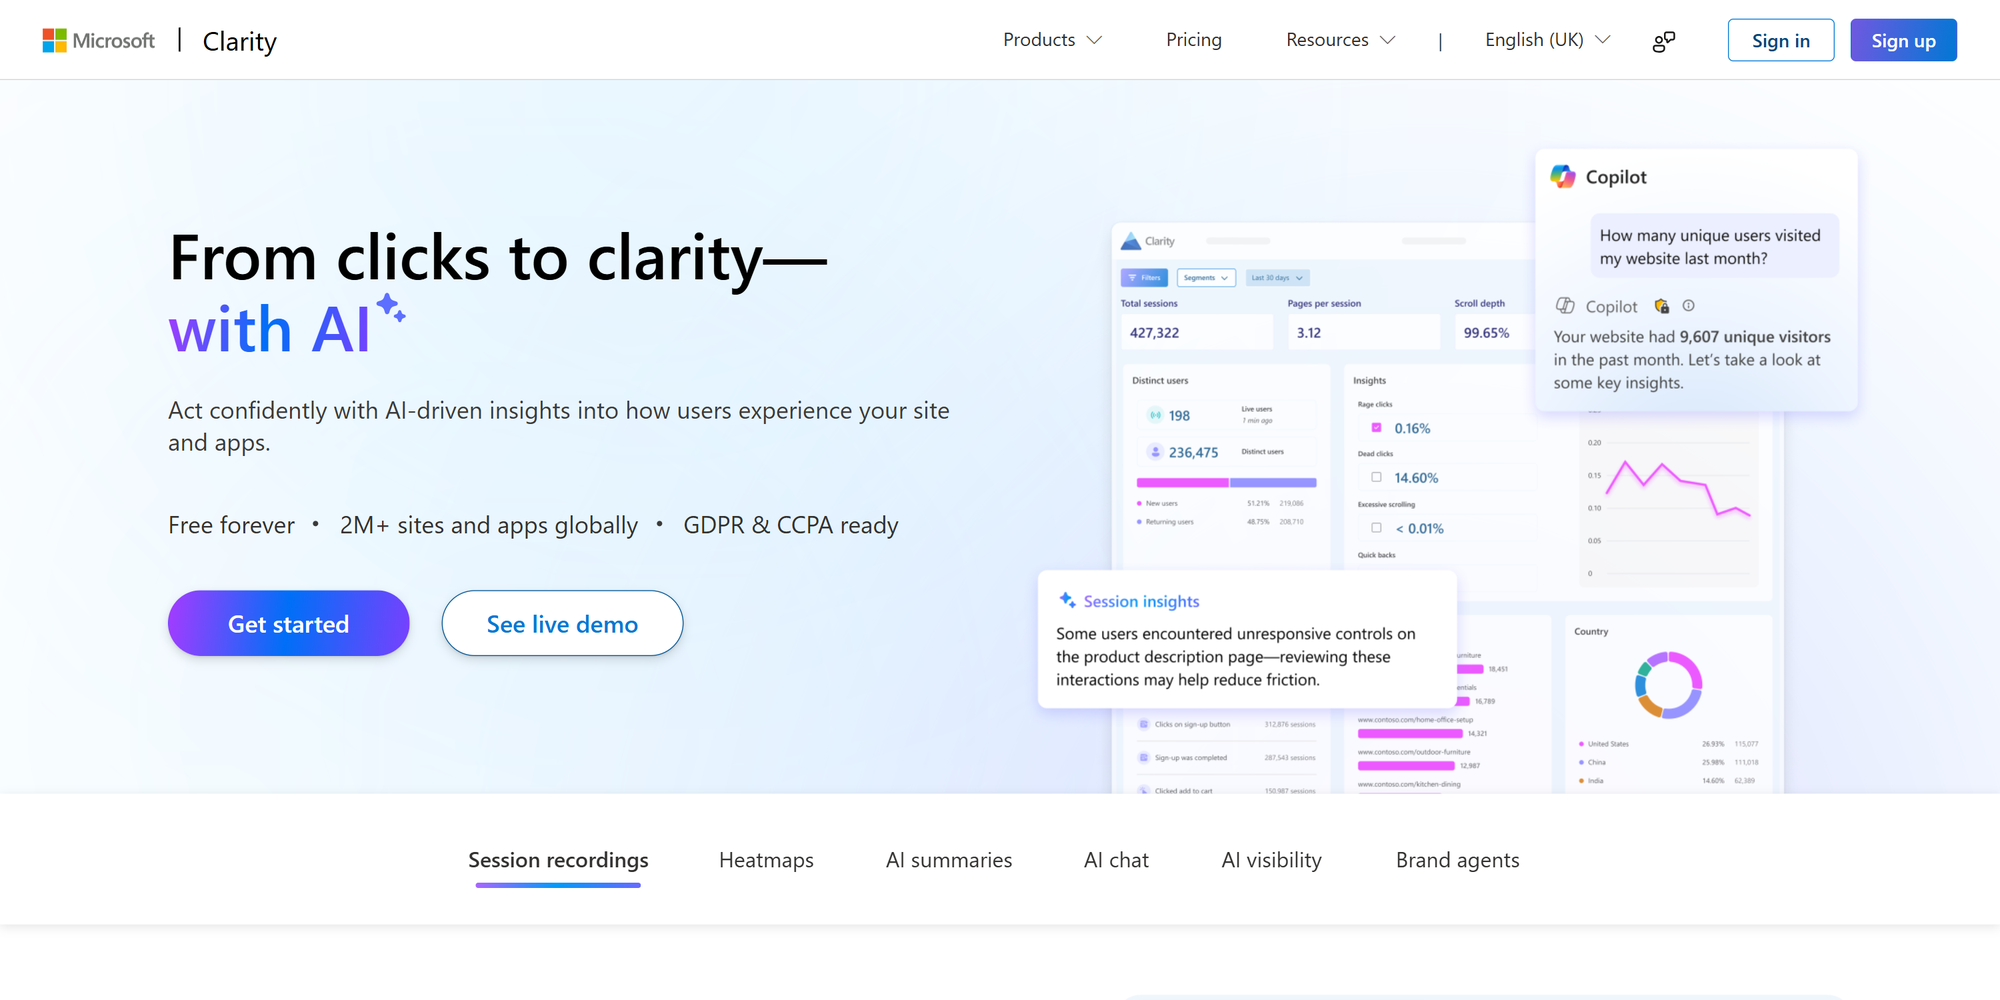Click the sparkle icon beside 'with AI'
Screen dimensions: 2000x1000
pos(391,308)
